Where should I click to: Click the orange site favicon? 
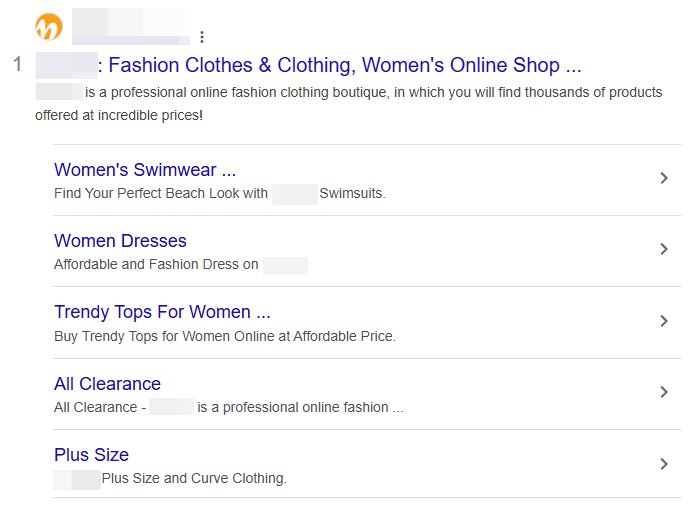pyautogui.click(x=48, y=26)
